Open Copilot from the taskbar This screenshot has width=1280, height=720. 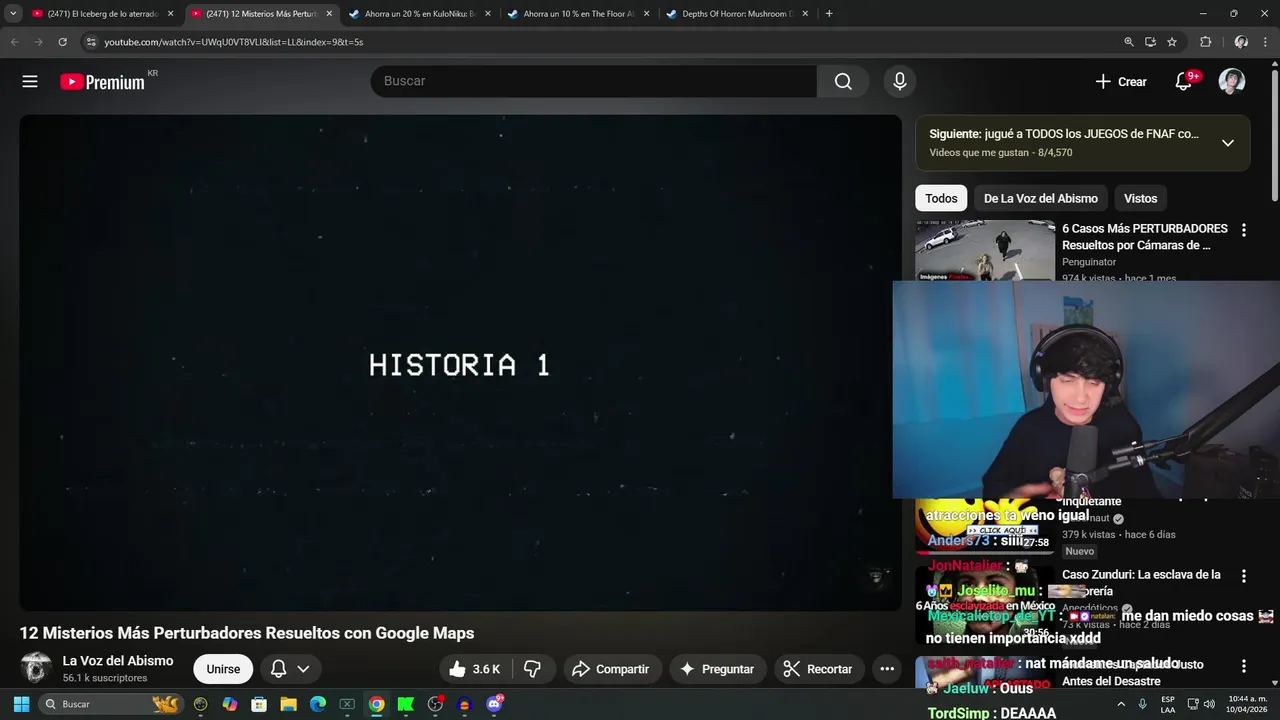tap(230, 704)
